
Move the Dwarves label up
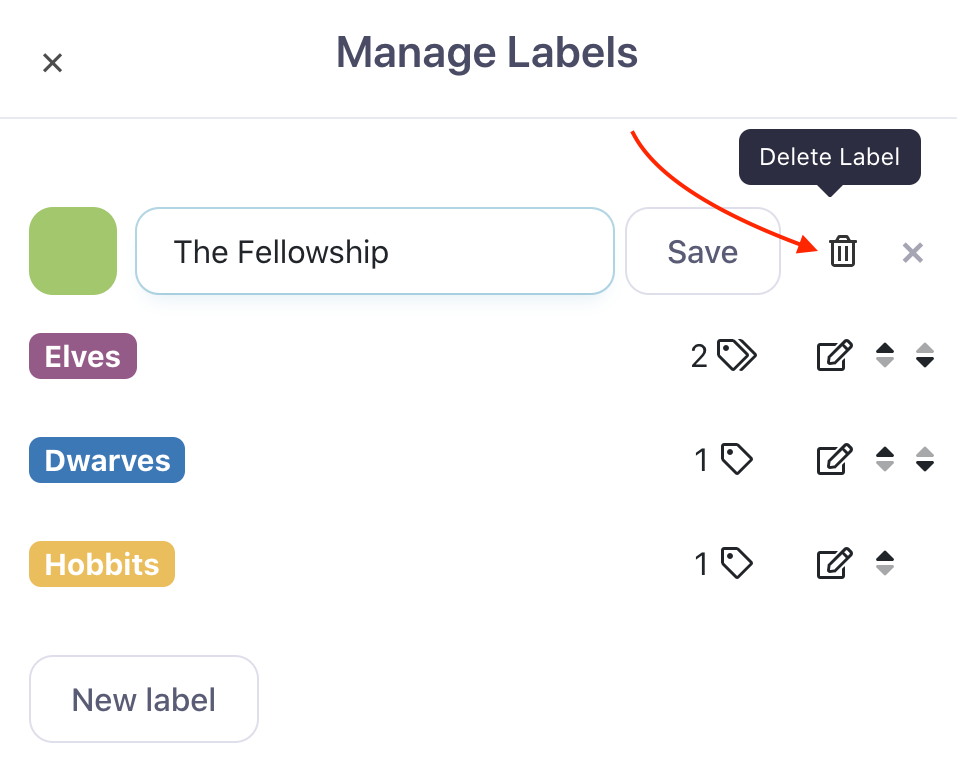[885, 460]
